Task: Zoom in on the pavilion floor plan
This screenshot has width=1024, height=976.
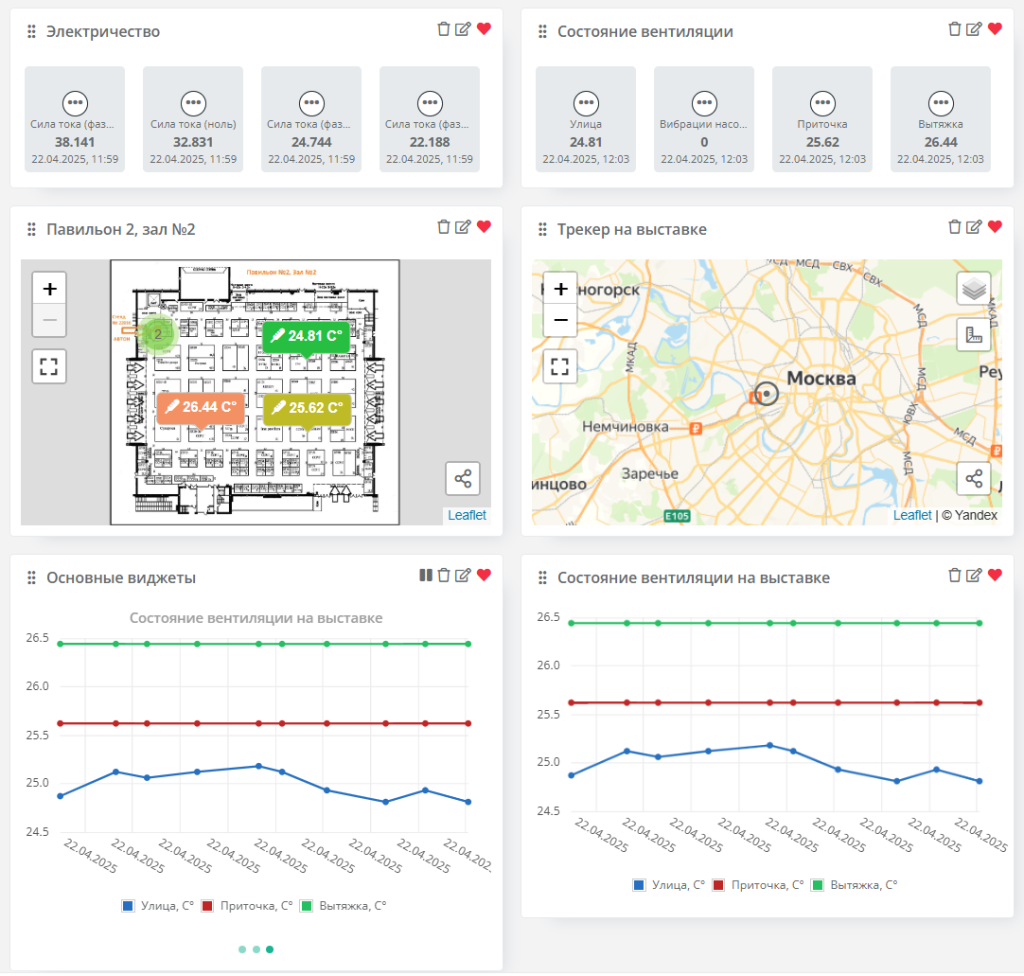Action: (x=50, y=289)
